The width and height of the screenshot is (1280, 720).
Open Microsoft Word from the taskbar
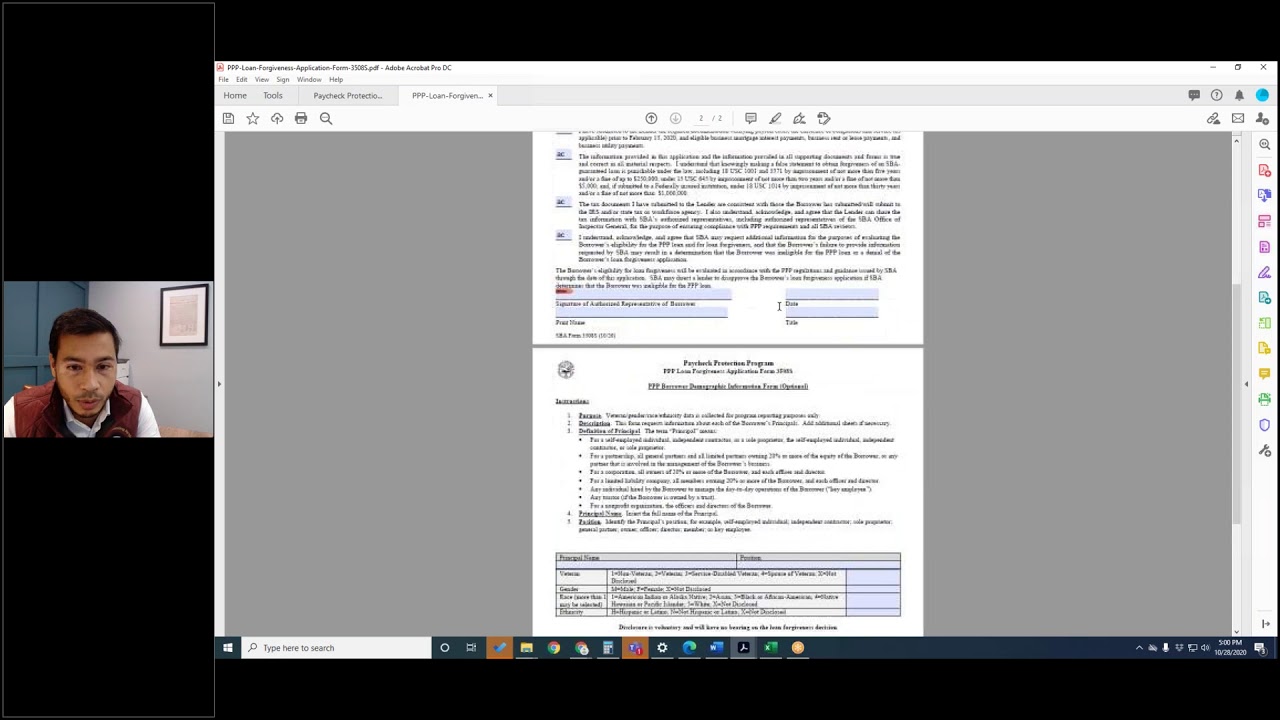(716, 648)
